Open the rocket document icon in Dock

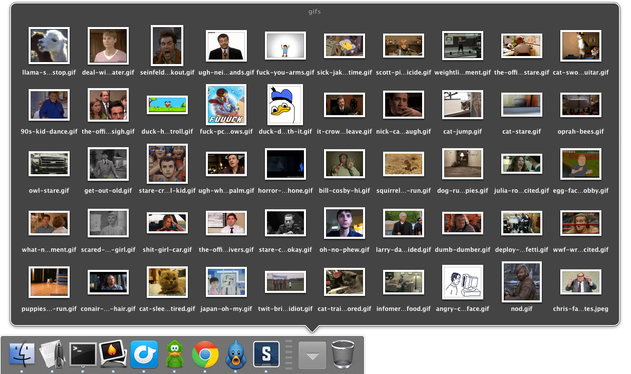pyautogui.click(x=52, y=354)
